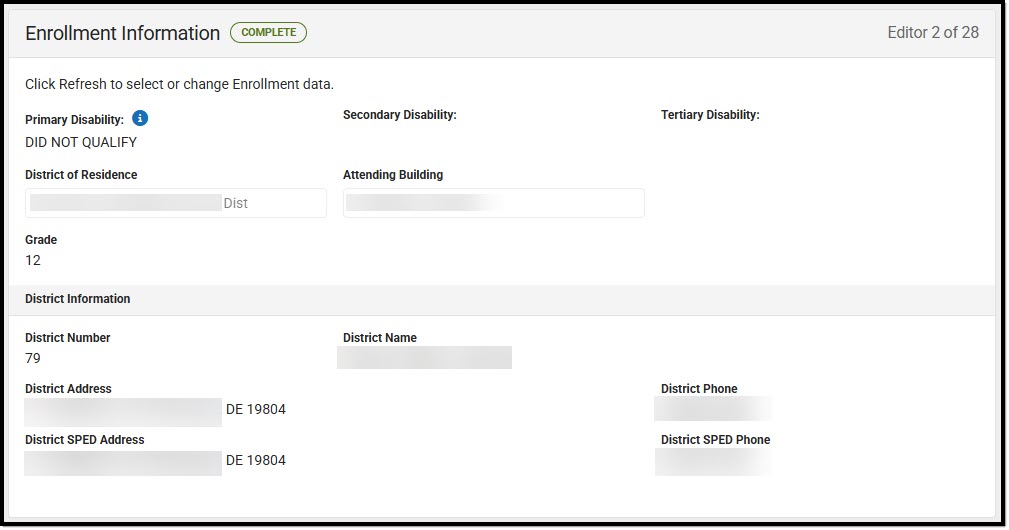Click the 'Attending Building' label
Screen dimensions: 1009x530
[x=393, y=175]
